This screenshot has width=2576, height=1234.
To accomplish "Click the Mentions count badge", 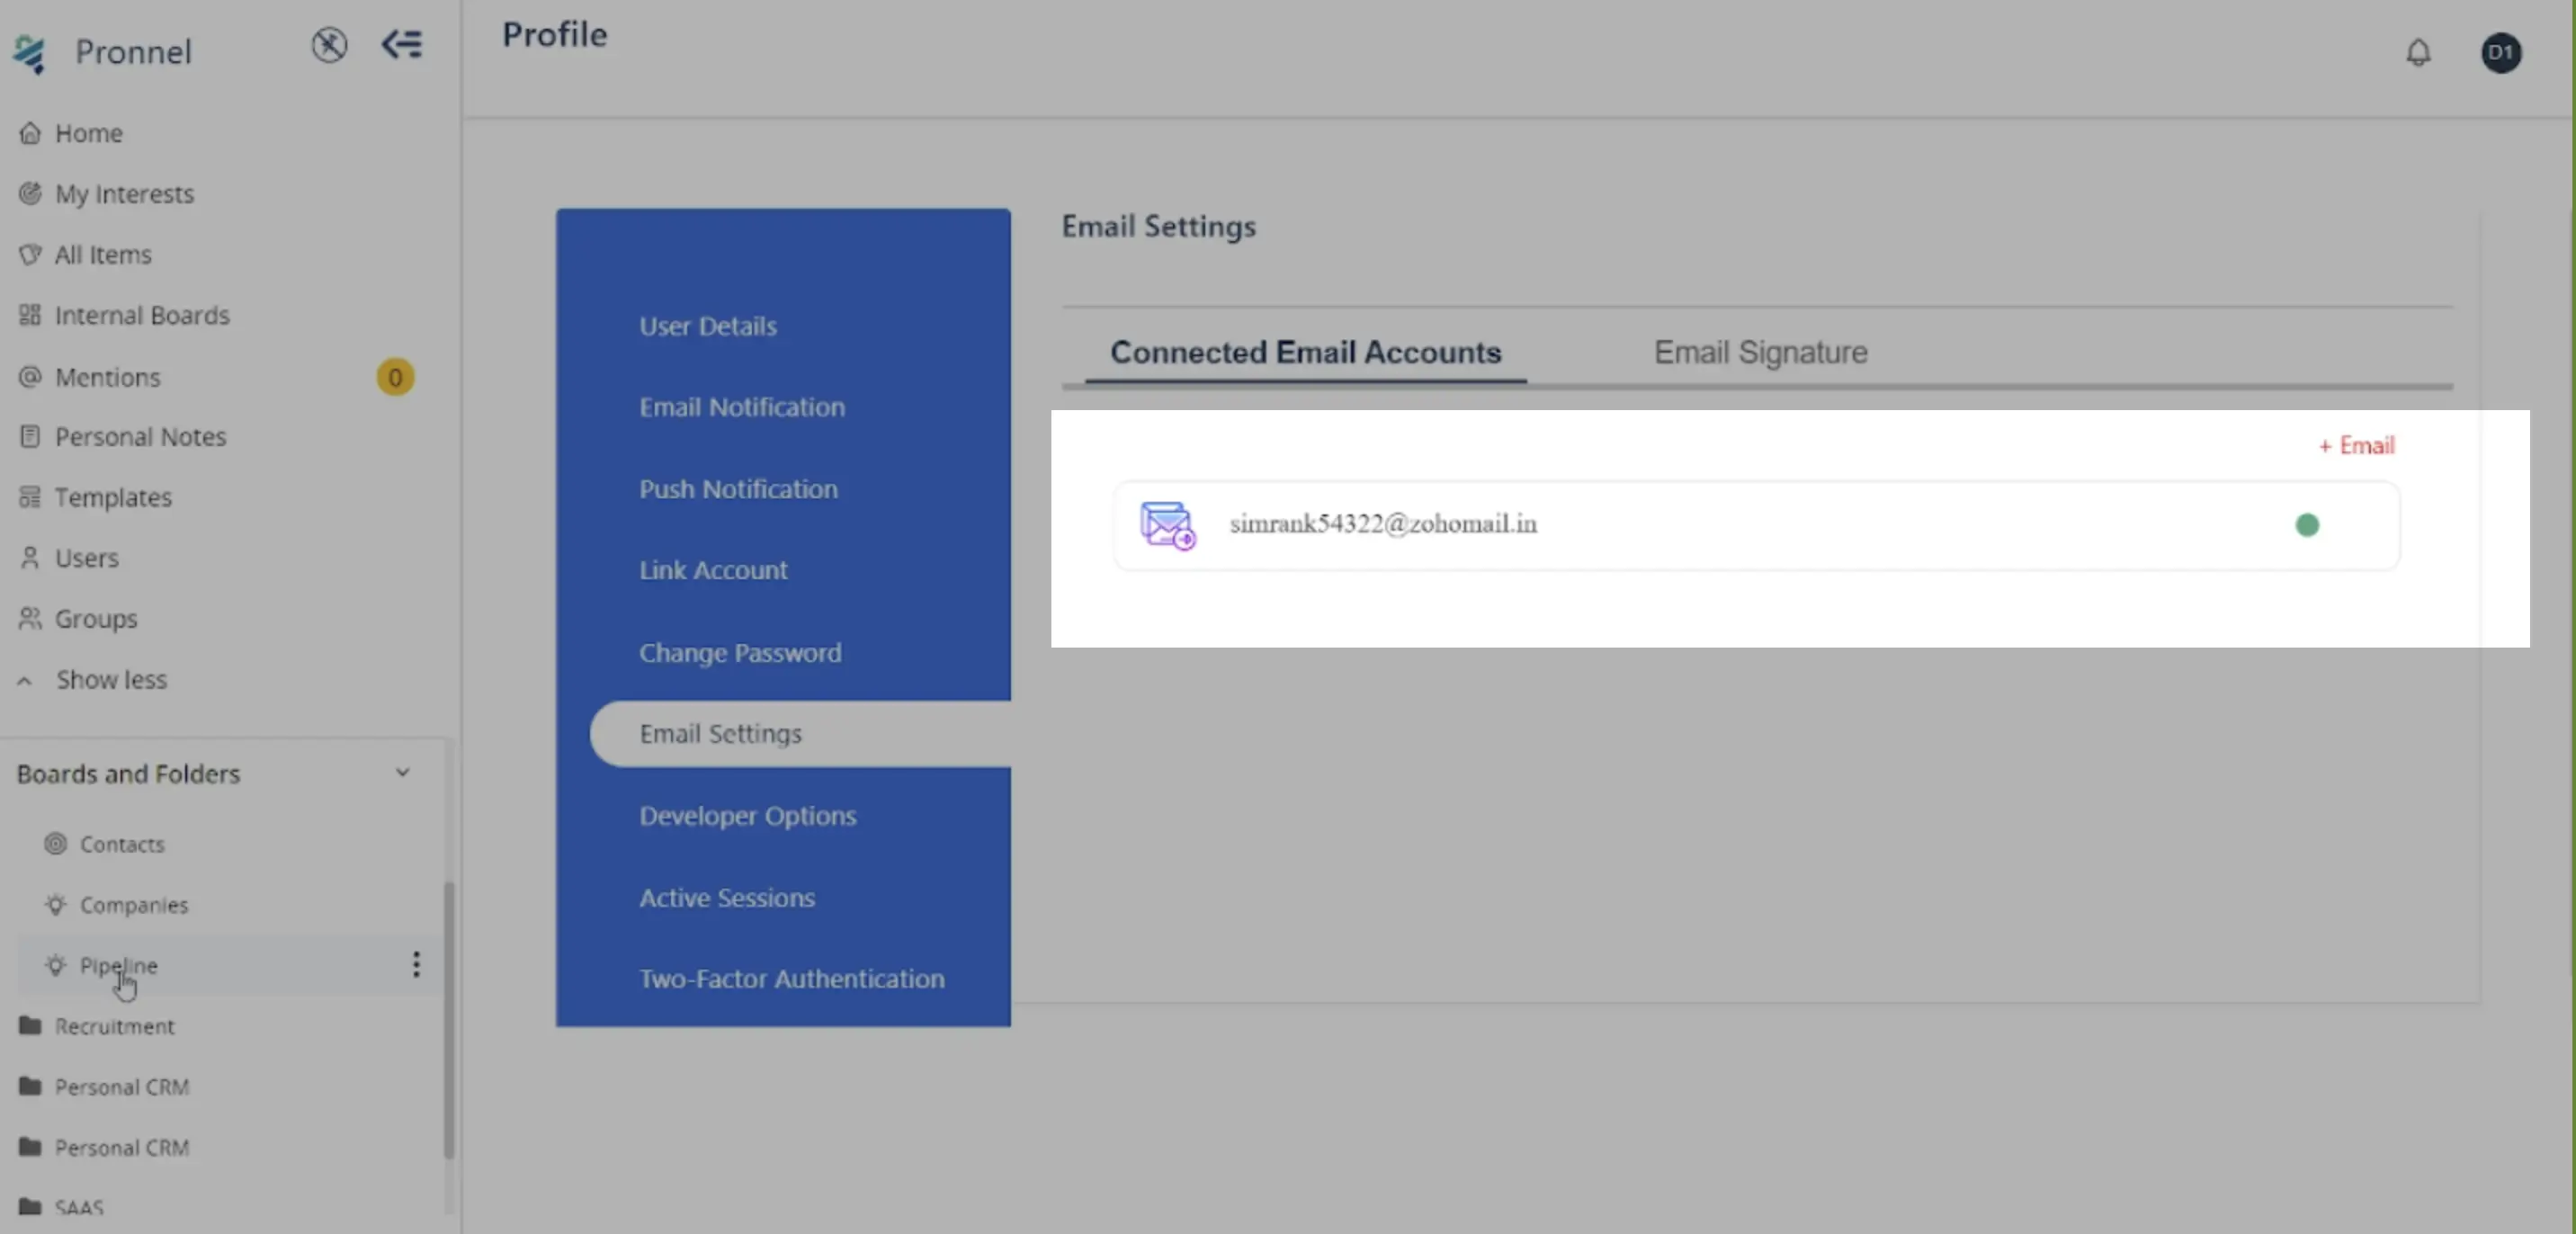I will click(x=395, y=377).
